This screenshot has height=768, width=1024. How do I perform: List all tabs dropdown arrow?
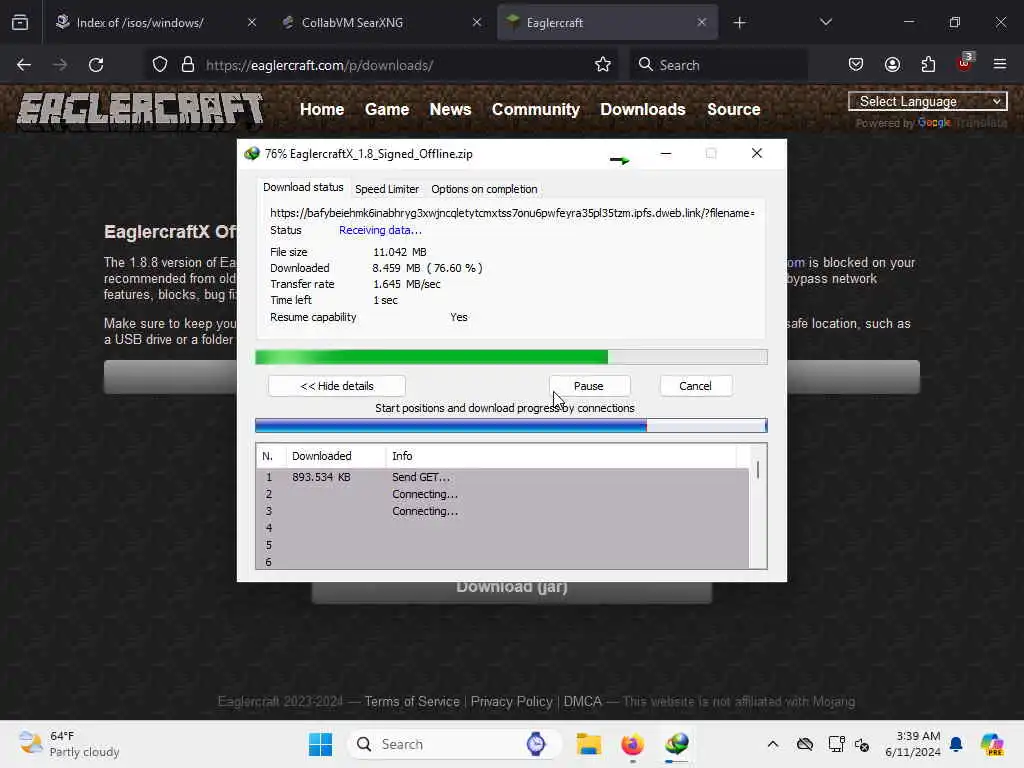coord(825,23)
